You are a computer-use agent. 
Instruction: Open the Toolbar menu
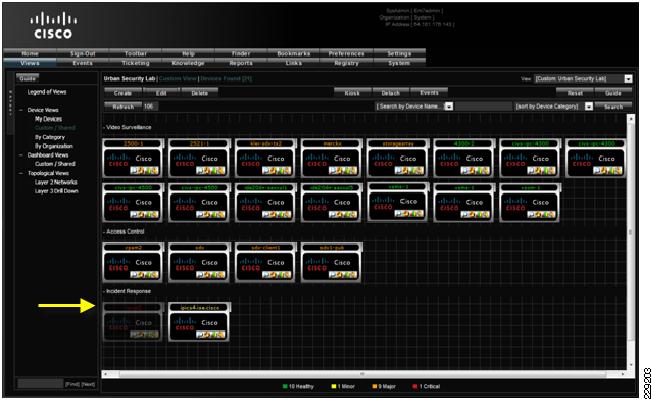pos(136,53)
